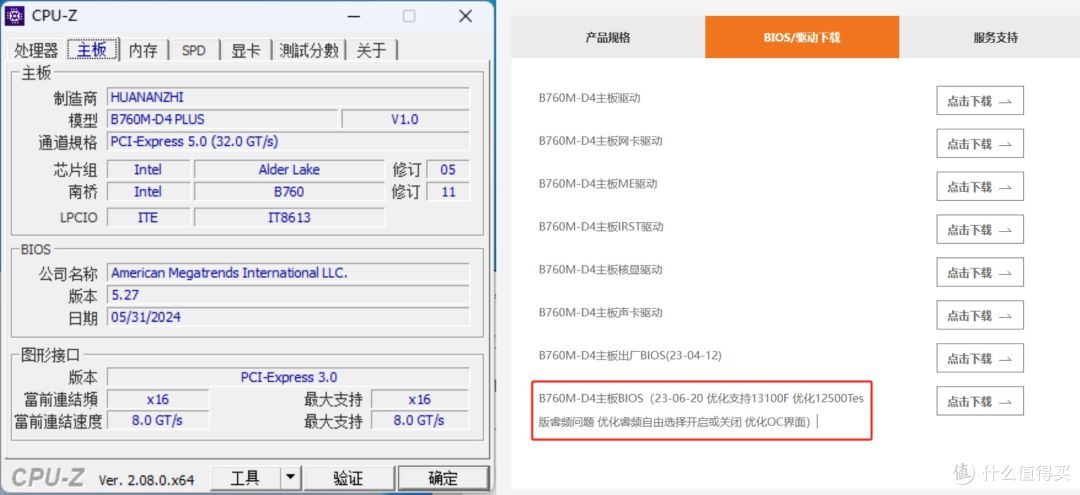
Task: Click the model field B760M-D4 PLUS
Action: pyautogui.click(x=222, y=119)
